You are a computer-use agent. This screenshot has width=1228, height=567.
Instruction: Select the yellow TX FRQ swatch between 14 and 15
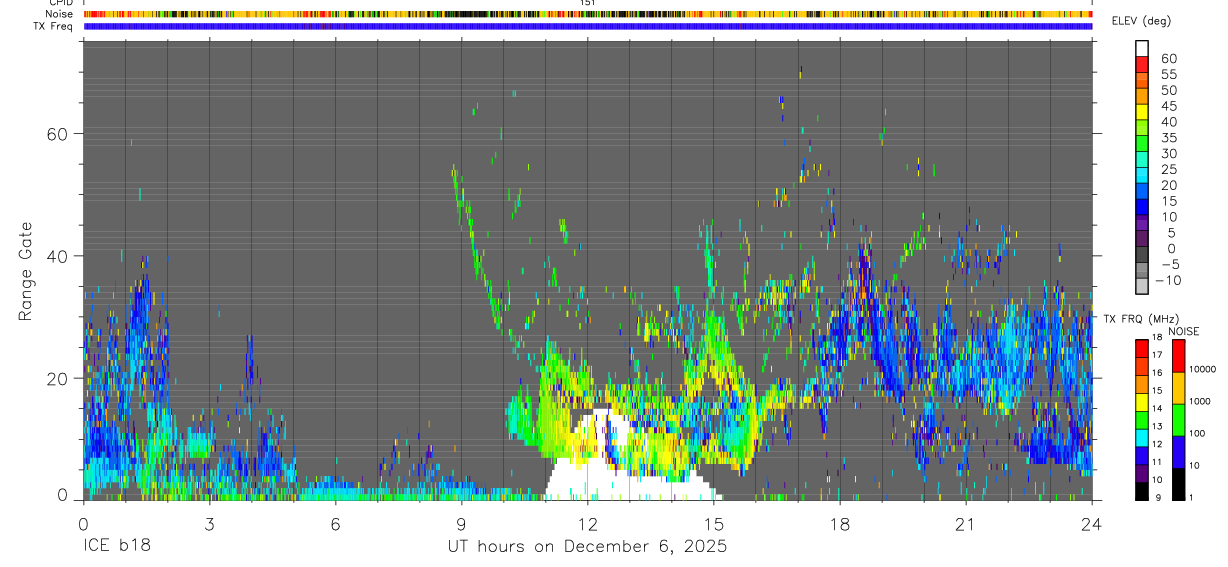[1142, 402]
